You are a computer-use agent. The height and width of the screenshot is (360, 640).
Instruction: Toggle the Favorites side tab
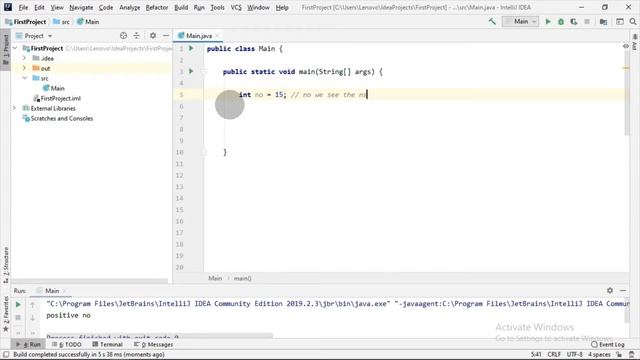click(x=6, y=314)
